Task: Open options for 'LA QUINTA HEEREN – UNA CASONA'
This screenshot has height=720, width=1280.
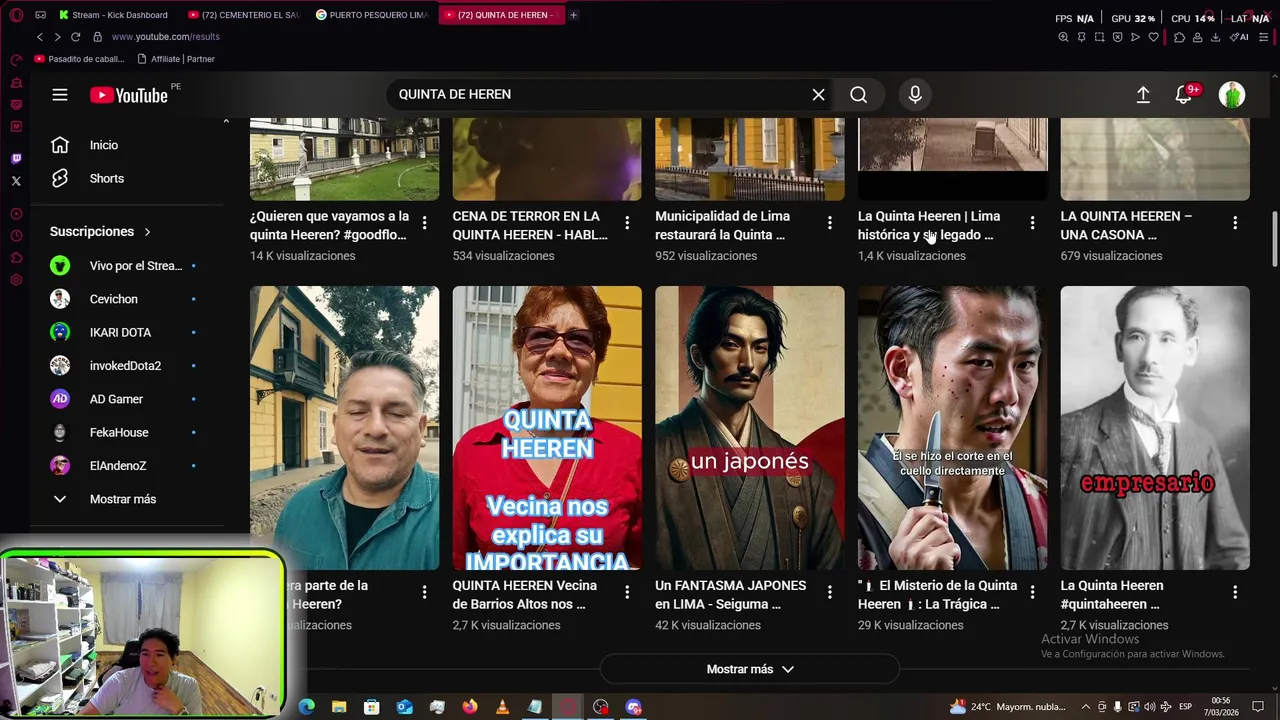Action: (1235, 222)
